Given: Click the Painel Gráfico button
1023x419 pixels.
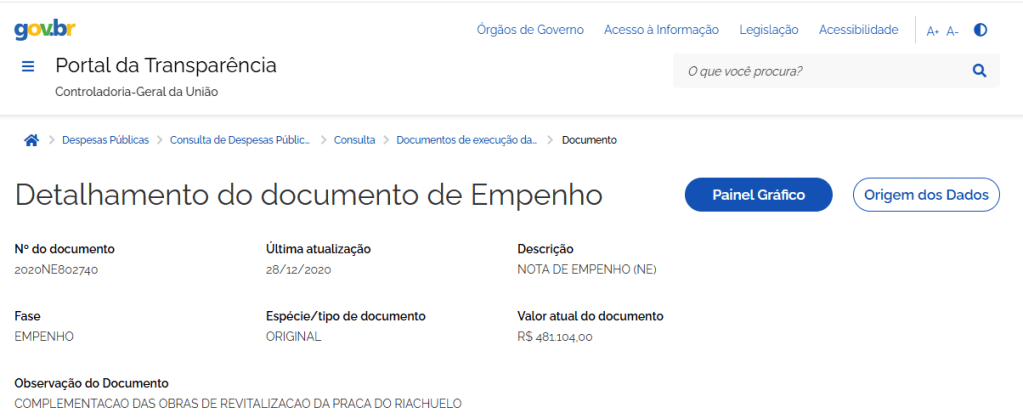Looking at the screenshot, I should point(758,195).
